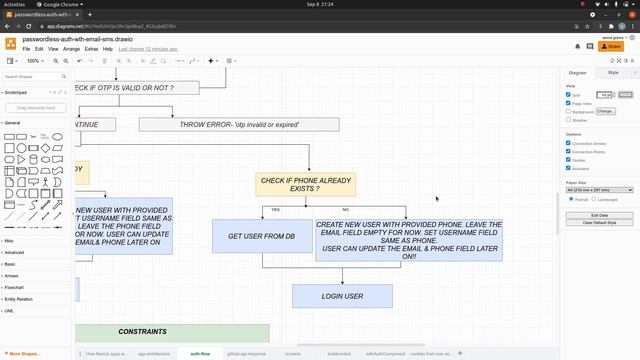Viewport: 640px width, 360px height.
Task: Click the To Back toolbar icon
Action: coord(129,61)
